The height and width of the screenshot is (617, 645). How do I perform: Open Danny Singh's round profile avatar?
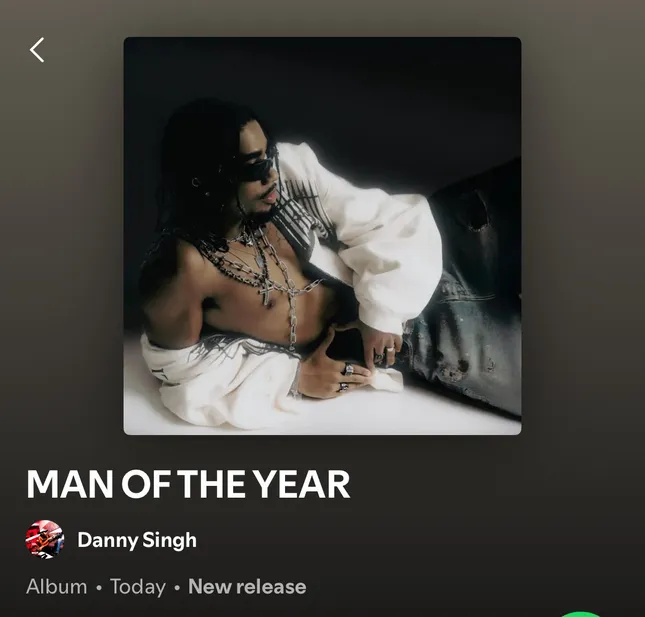45,540
